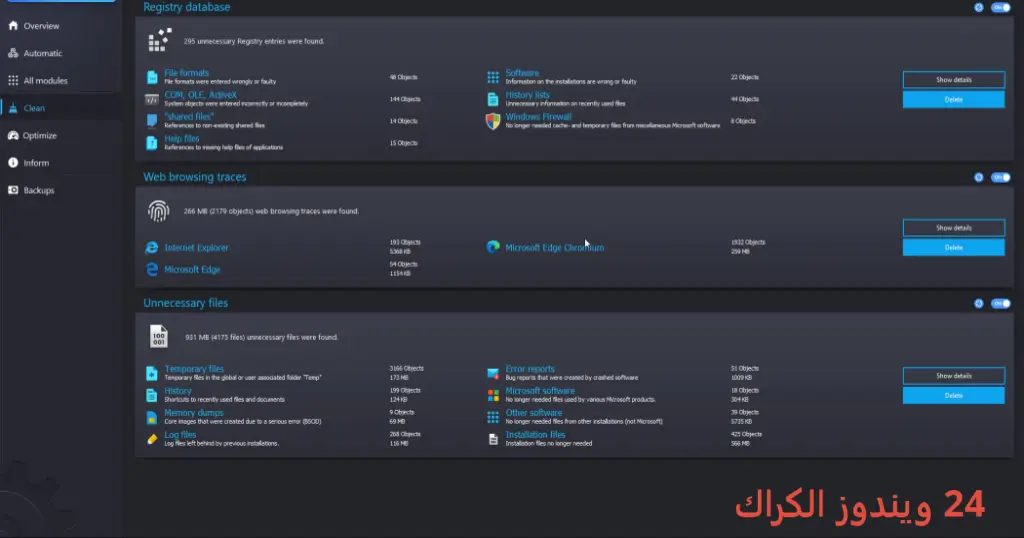
Task: Go to Inform in sidebar
Action: click(x=36, y=163)
